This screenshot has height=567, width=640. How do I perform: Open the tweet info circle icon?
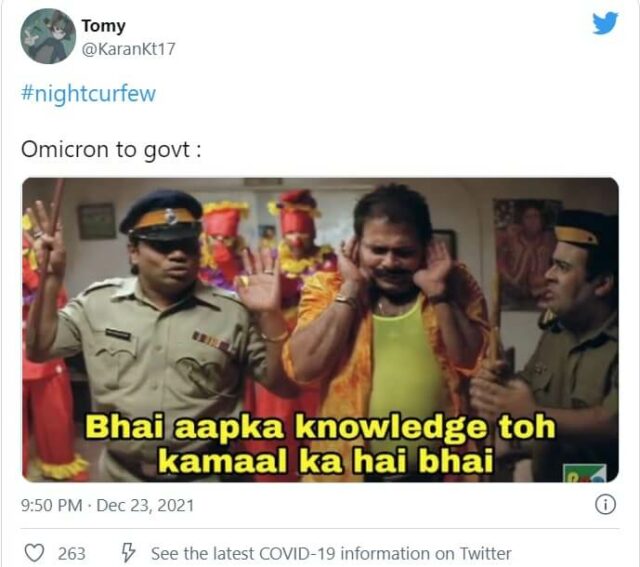click(x=605, y=505)
